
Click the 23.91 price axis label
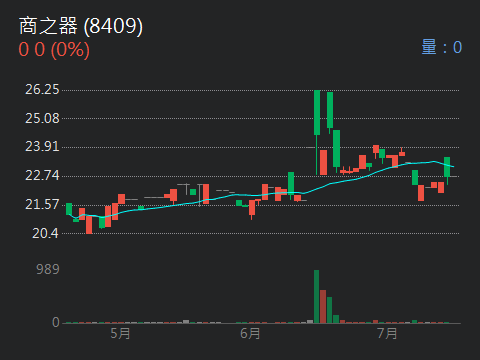coord(42,147)
